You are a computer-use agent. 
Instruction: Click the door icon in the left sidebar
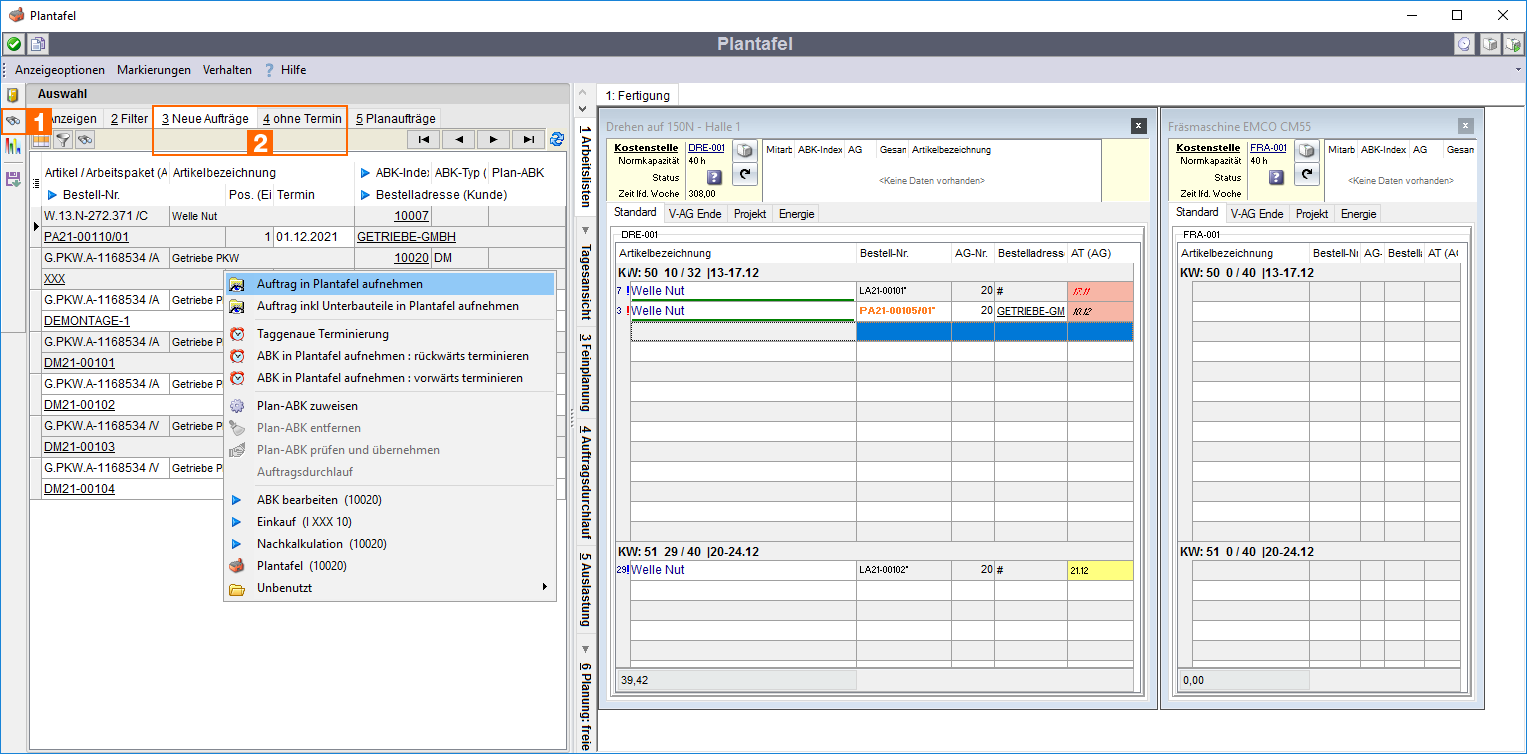click(x=13, y=95)
